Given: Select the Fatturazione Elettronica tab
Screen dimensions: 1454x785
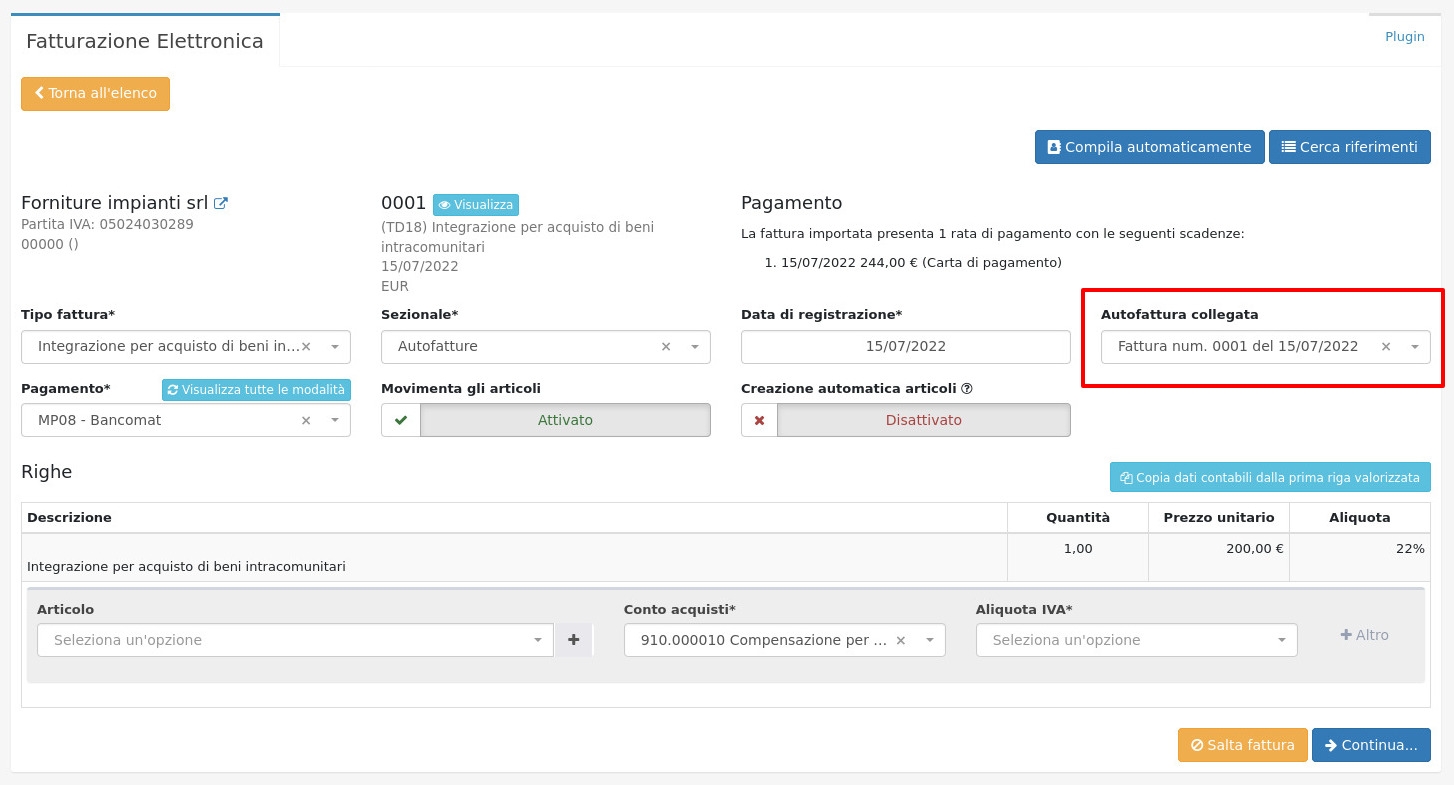Looking at the screenshot, I should tap(145, 41).
